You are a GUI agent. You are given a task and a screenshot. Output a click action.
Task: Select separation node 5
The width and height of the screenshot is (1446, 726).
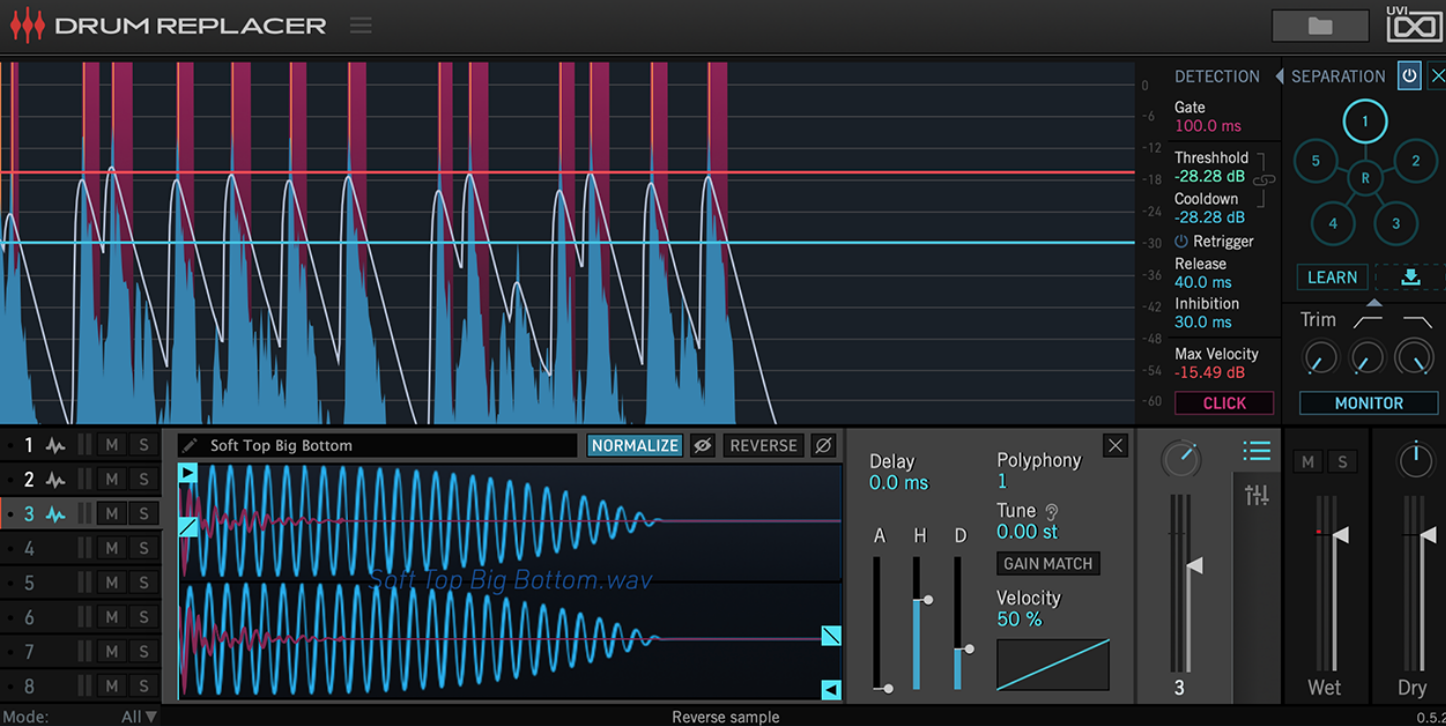(1316, 161)
